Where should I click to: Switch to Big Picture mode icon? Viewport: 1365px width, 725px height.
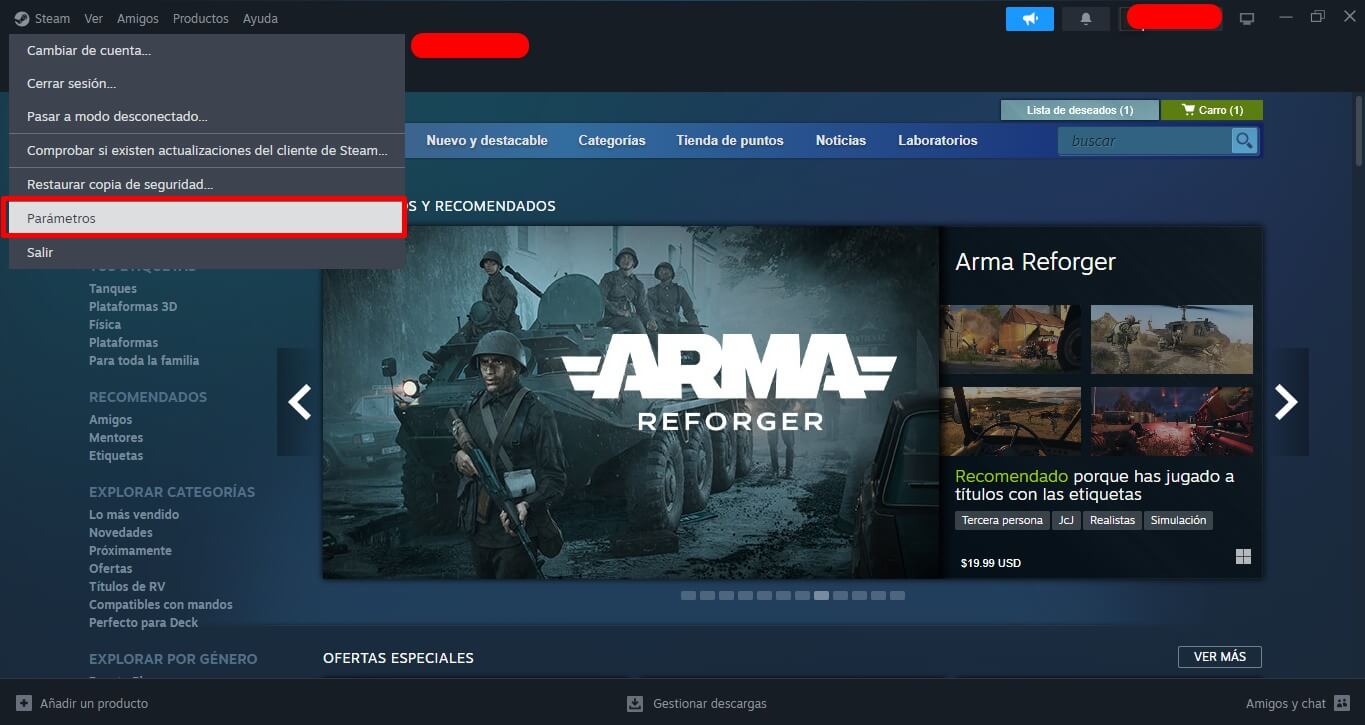pyautogui.click(x=1247, y=18)
